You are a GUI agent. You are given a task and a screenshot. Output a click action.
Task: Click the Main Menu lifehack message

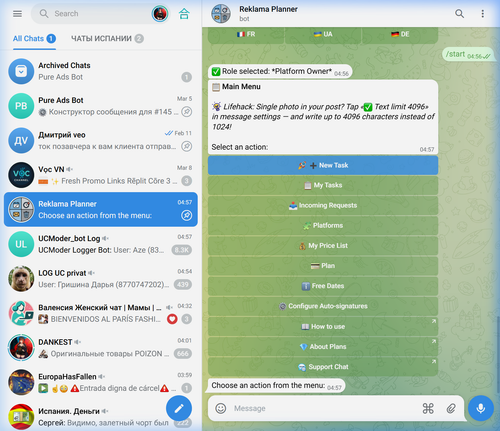(323, 117)
